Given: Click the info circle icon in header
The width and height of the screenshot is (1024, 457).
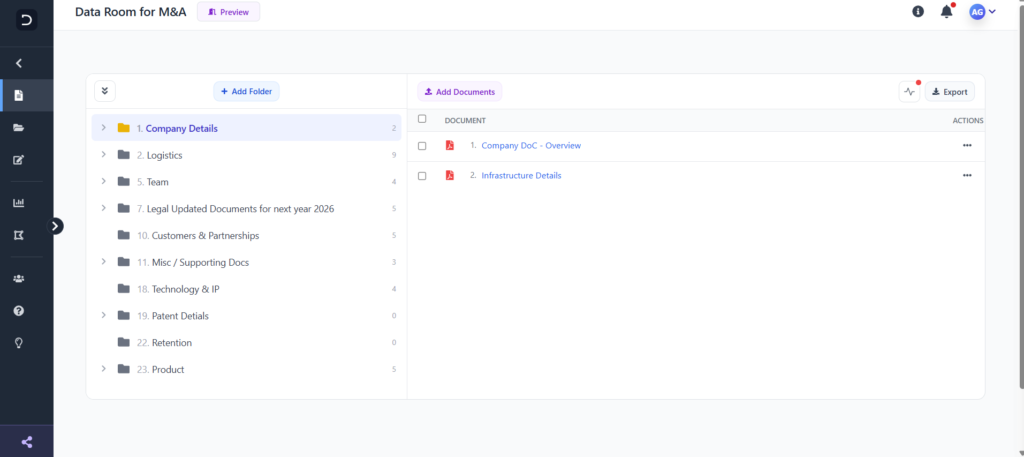Looking at the screenshot, I should [918, 11].
